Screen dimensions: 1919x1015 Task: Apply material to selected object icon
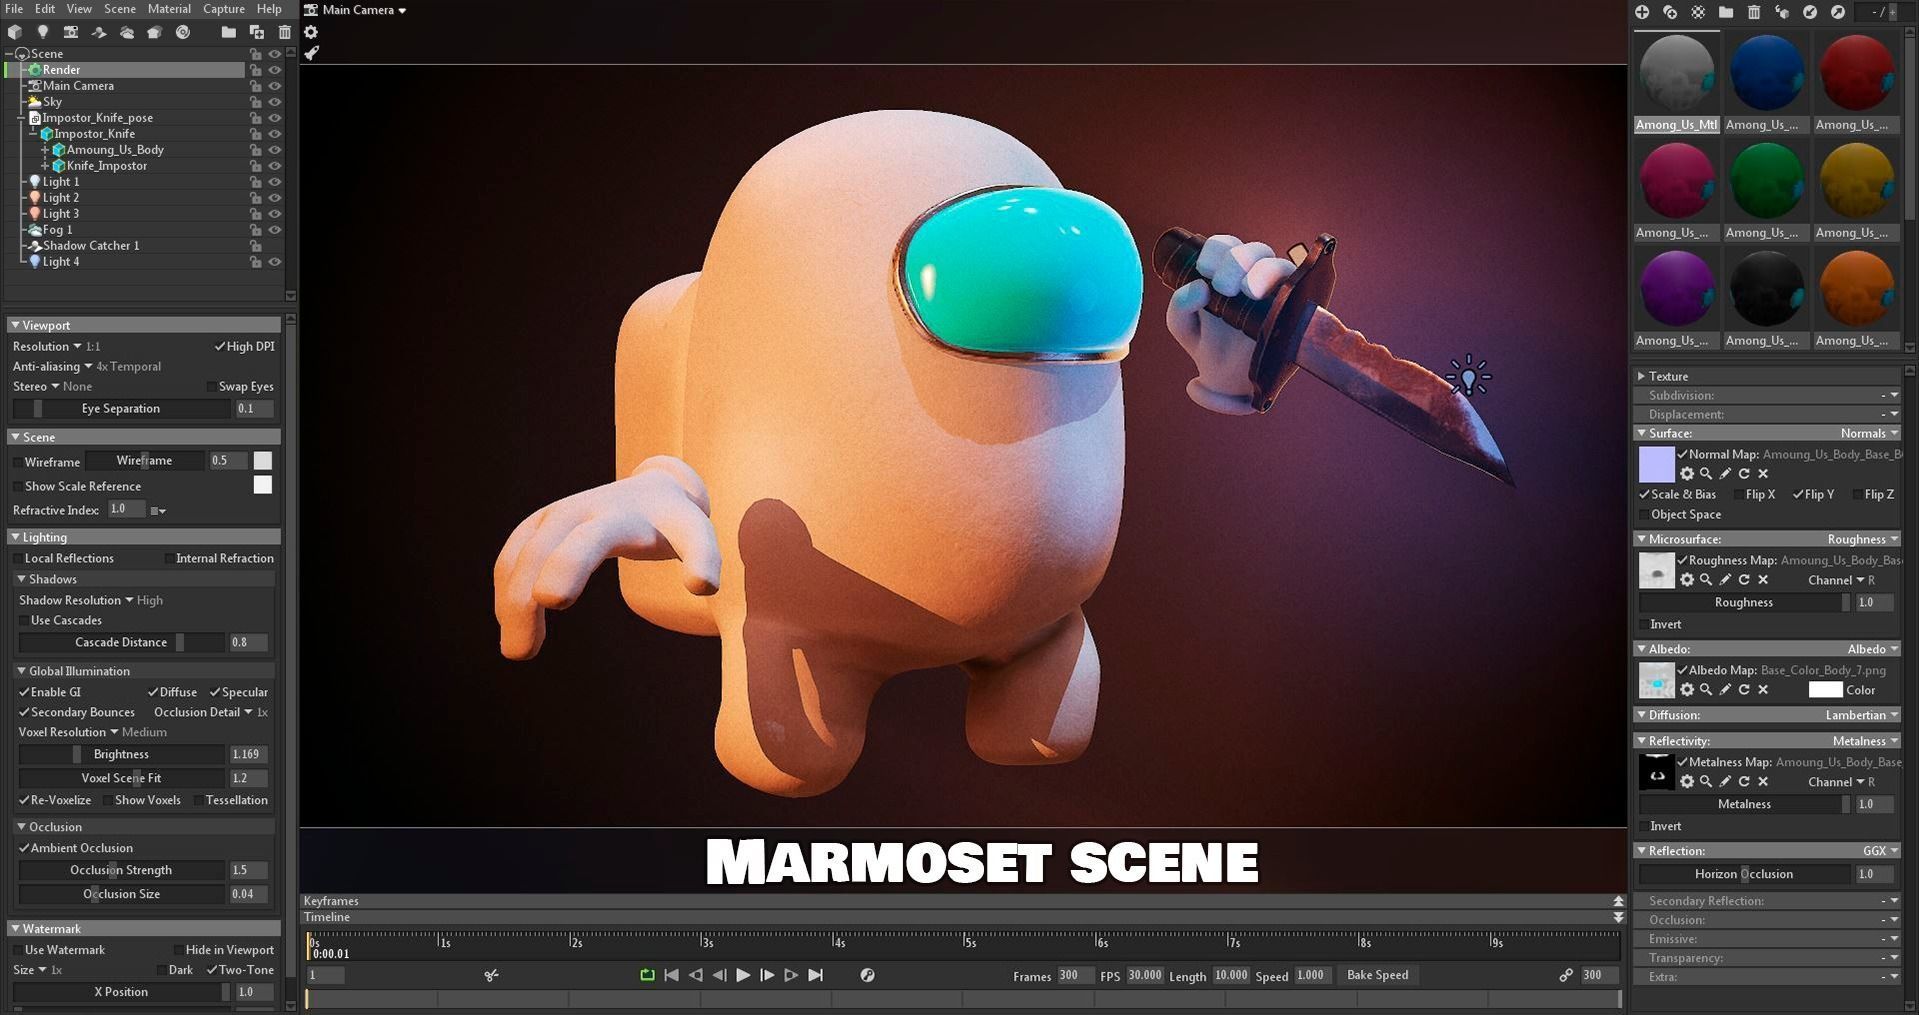tap(1782, 12)
